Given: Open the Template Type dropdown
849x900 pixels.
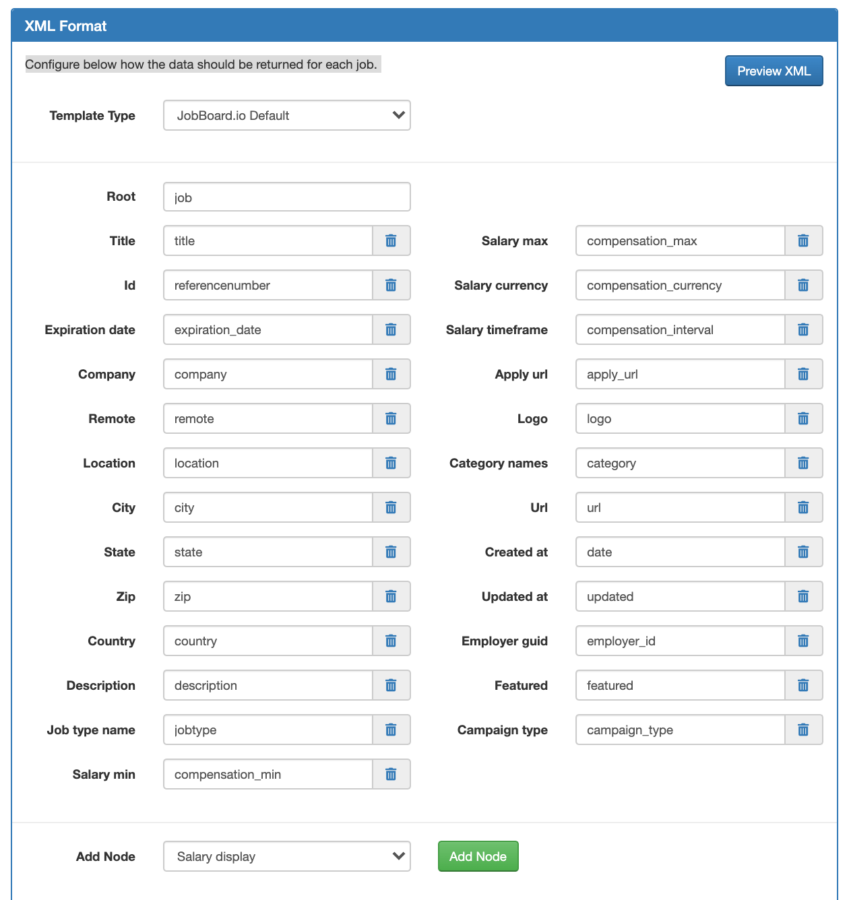Looking at the screenshot, I should tap(287, 115).
